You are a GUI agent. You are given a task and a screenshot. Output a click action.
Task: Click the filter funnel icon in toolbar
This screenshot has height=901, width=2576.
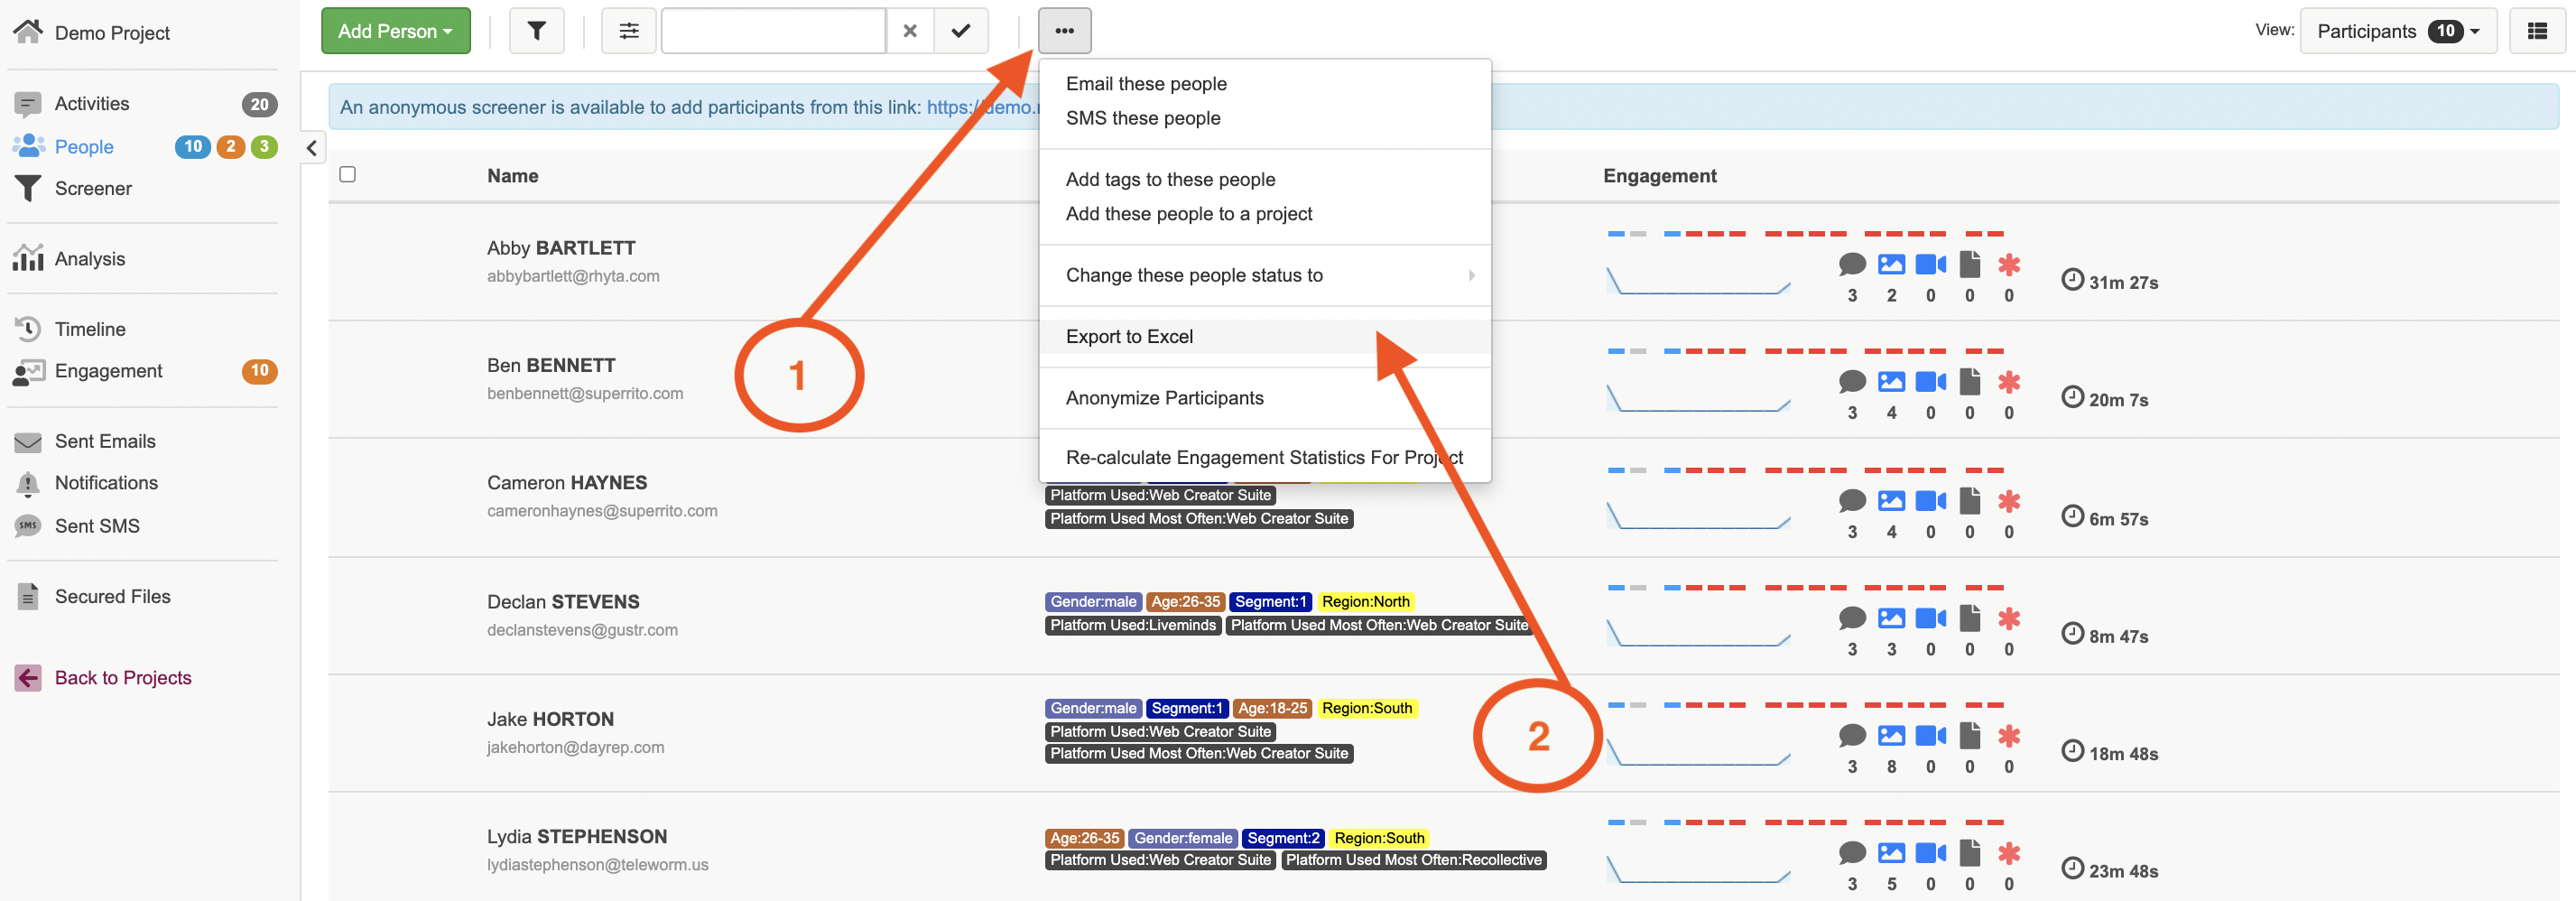click(x=536, y=31)
